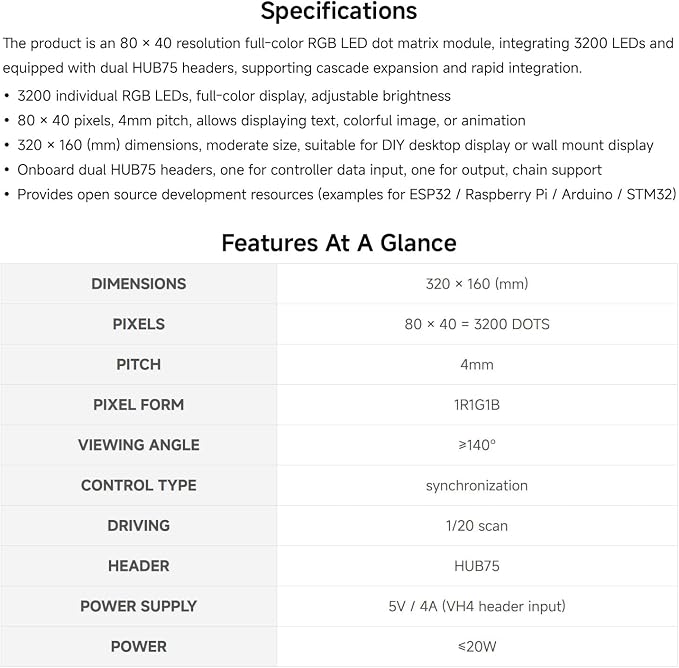The height and width of the screenshot is (668, 679).
Task: Click the Features At A Glance heading
Action: coord(339,243)
